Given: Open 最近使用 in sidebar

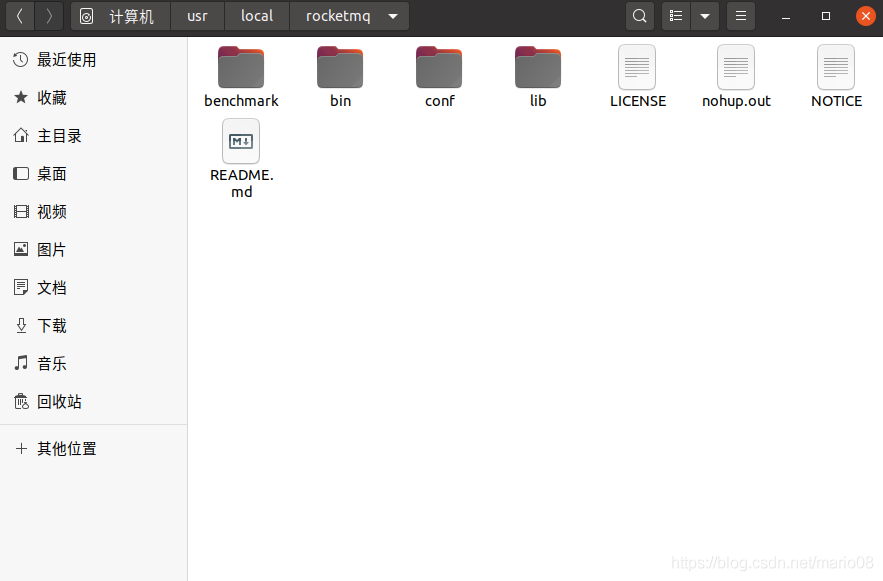Looking at the screenshot, I should pyautogui.click(x=93, y=60).
